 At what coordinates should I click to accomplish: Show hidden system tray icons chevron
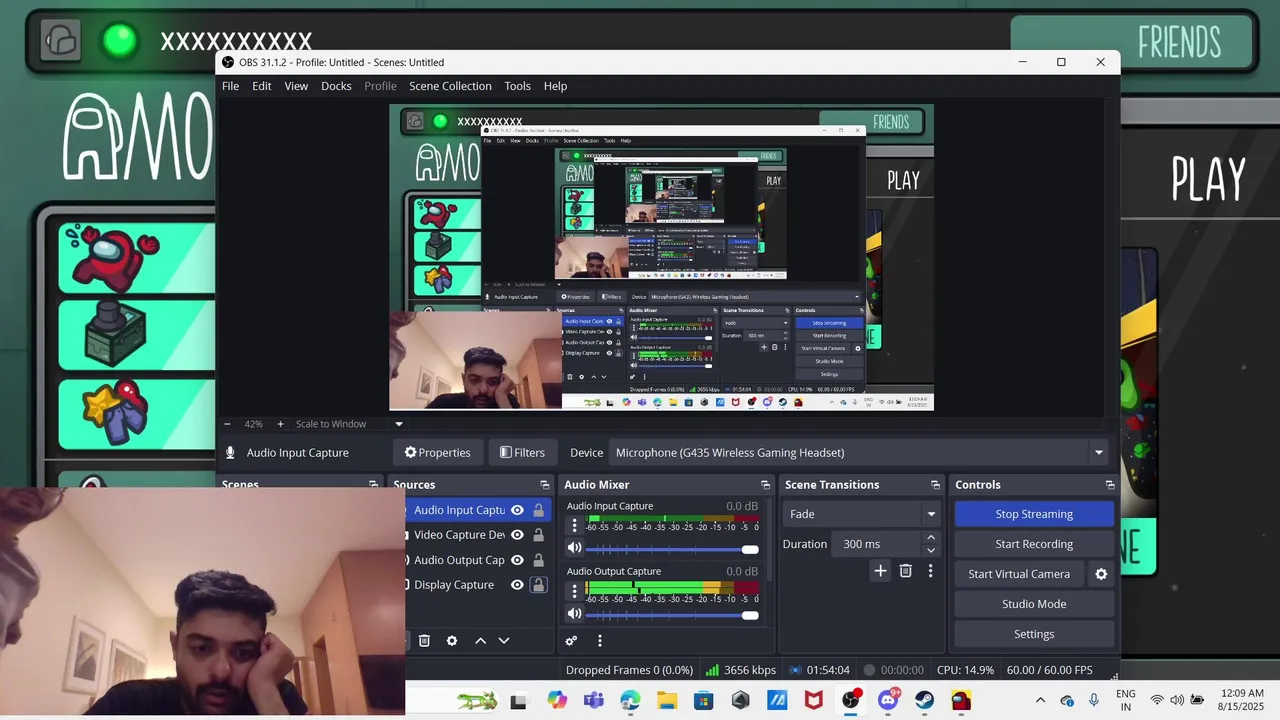click(1040, 700)
